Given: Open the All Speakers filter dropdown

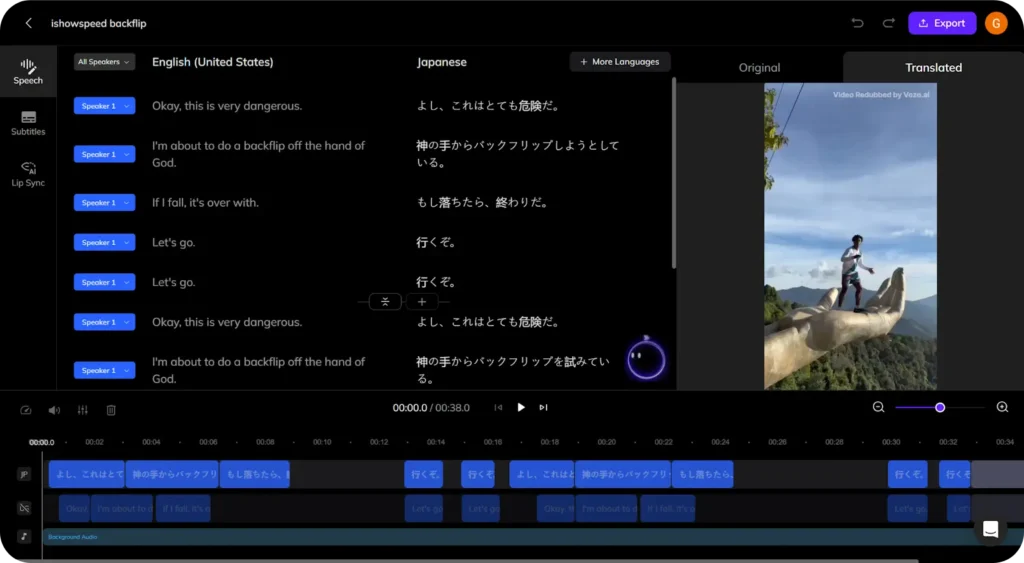Looking at the screenshot, I should click(x=104, y=62).
